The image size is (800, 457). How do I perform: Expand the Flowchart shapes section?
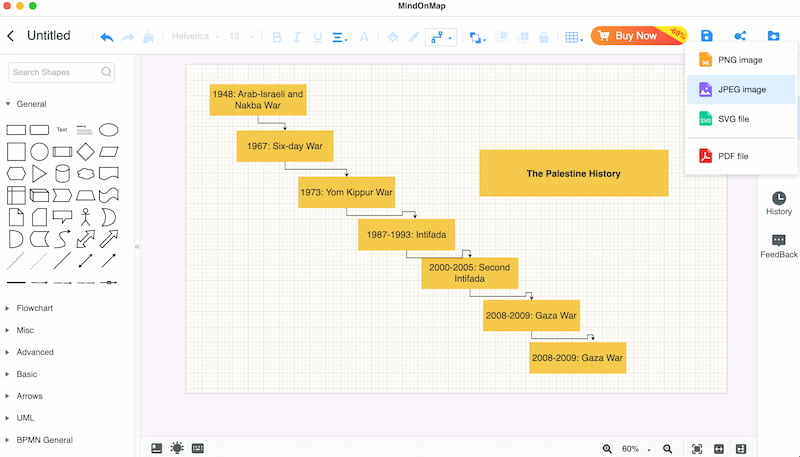(29, 308)
